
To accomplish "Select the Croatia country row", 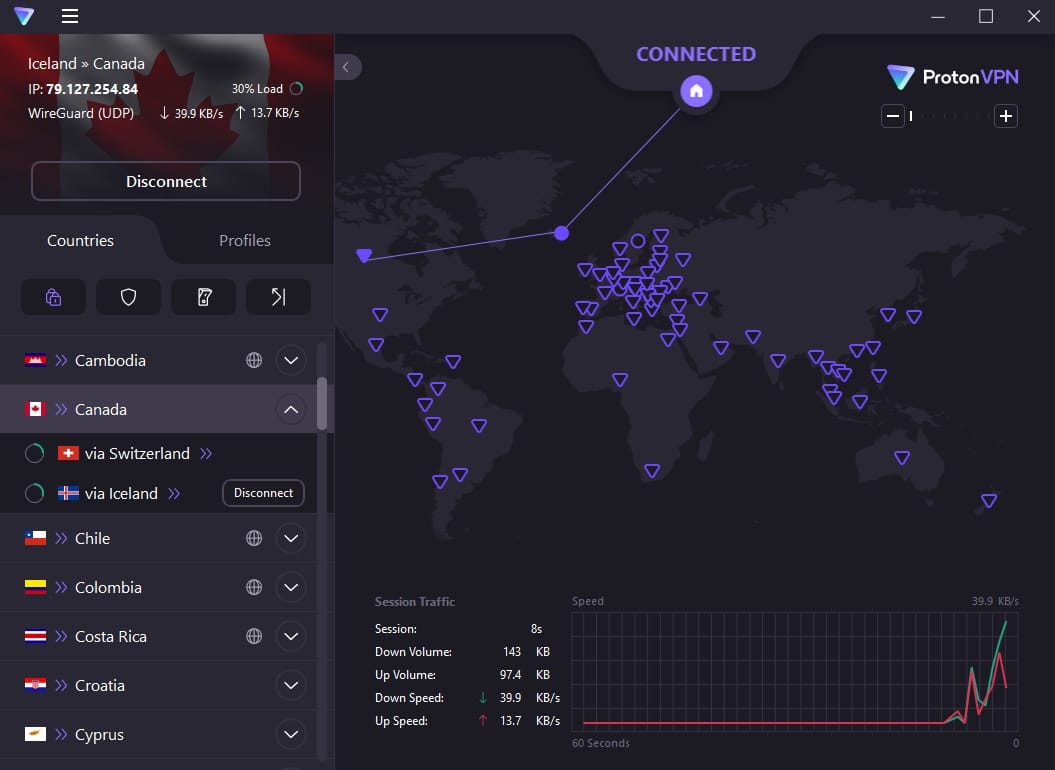I will tap(158, 685).
